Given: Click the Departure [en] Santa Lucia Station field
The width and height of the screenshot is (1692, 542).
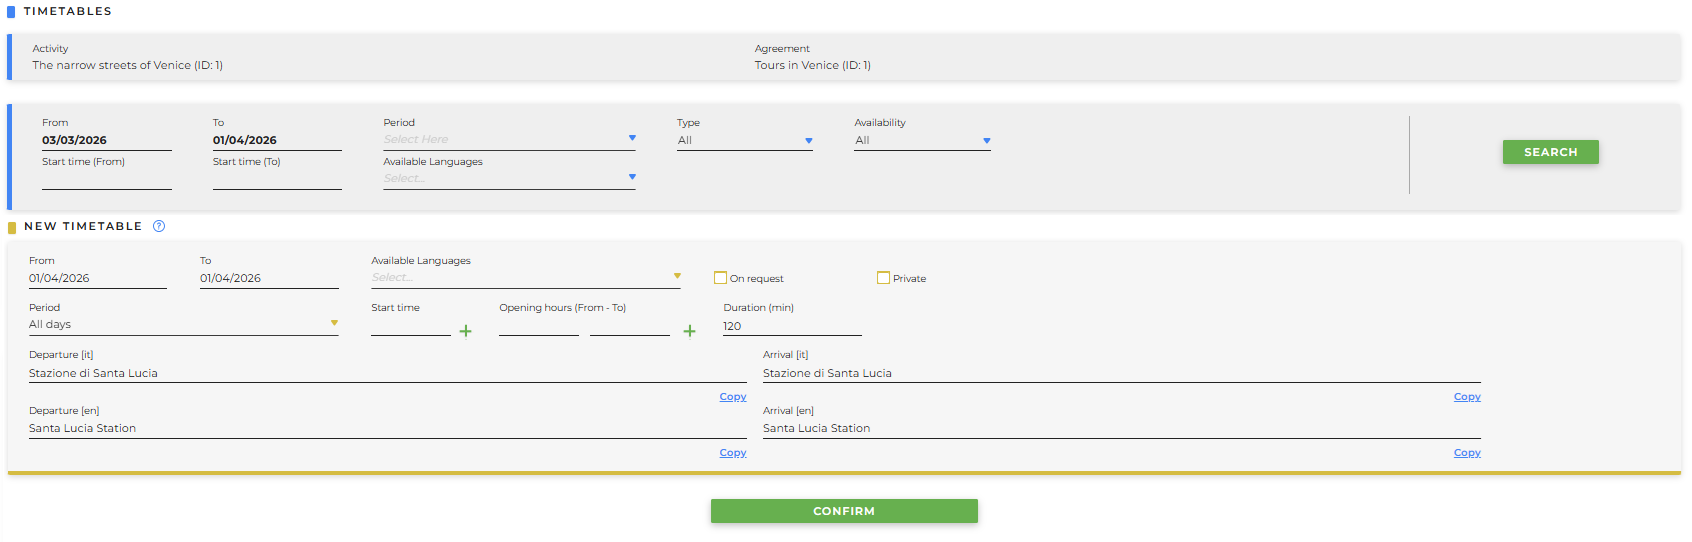Looking at the screenshot, I should click(387, 429).
